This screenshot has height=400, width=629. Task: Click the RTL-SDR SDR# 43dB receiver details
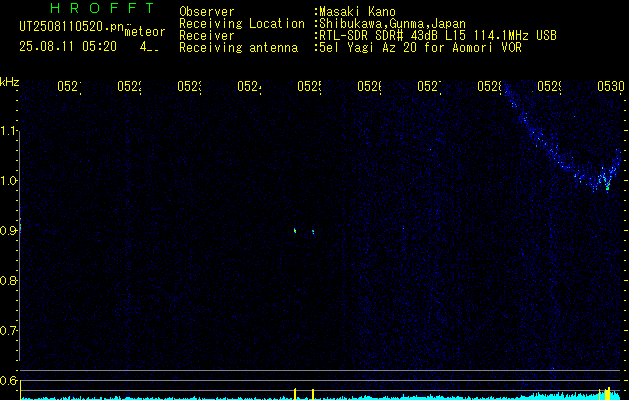tap(438, 36)
